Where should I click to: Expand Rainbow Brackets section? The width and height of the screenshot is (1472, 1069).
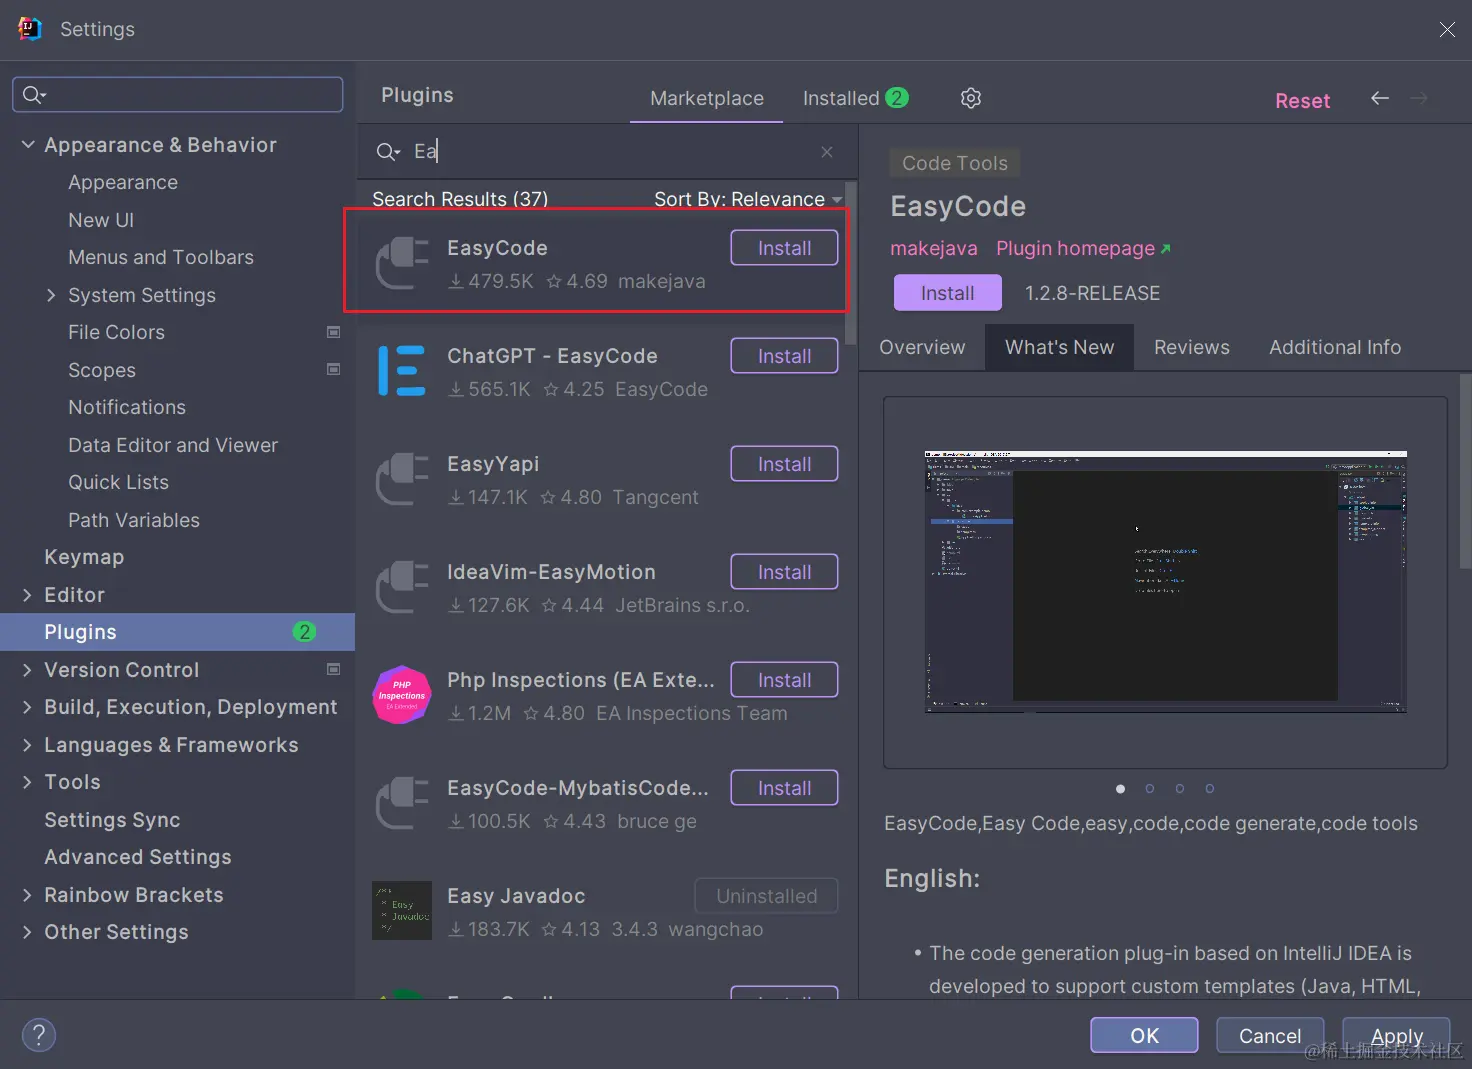point(28,895)
